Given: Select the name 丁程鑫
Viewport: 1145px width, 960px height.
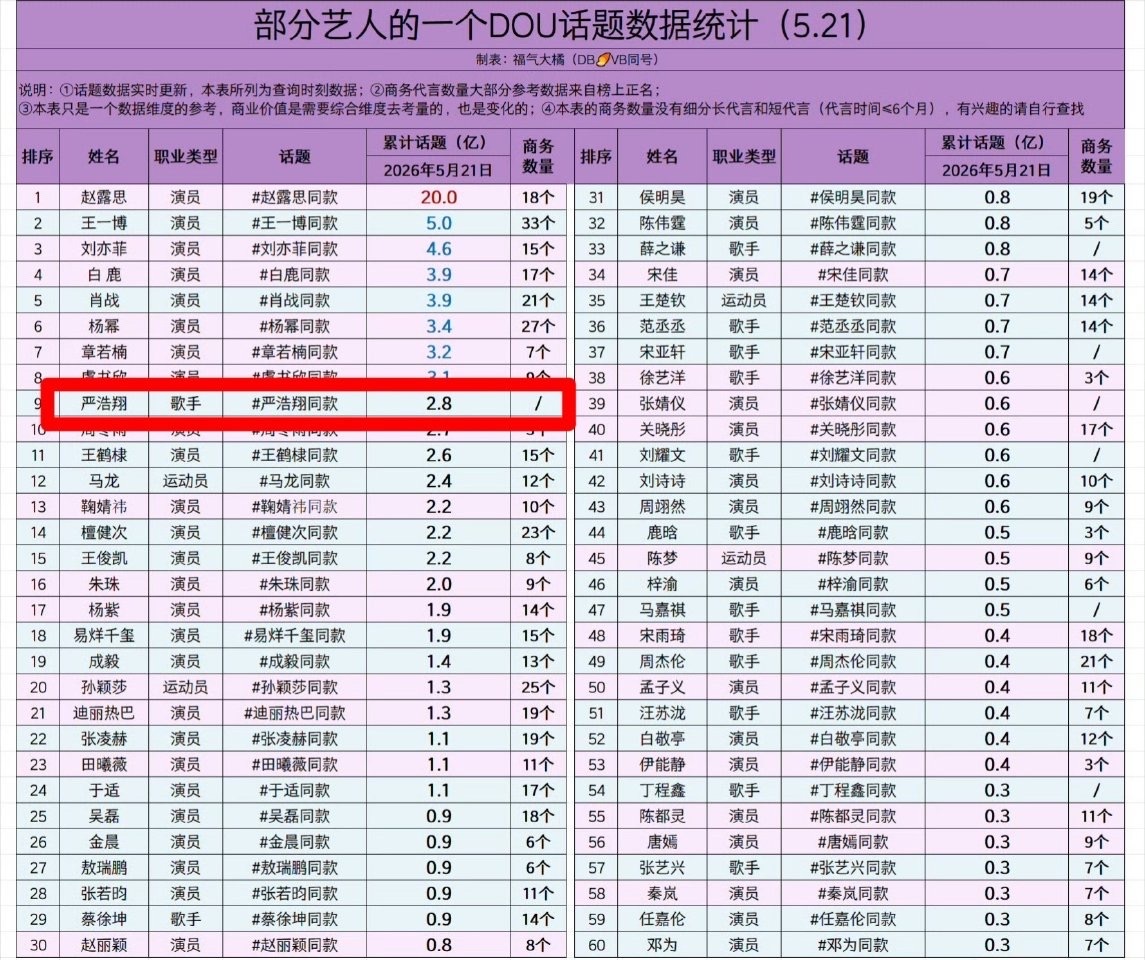Looking at the screenshot, I should pyautogui.click(x=662, y=791).
